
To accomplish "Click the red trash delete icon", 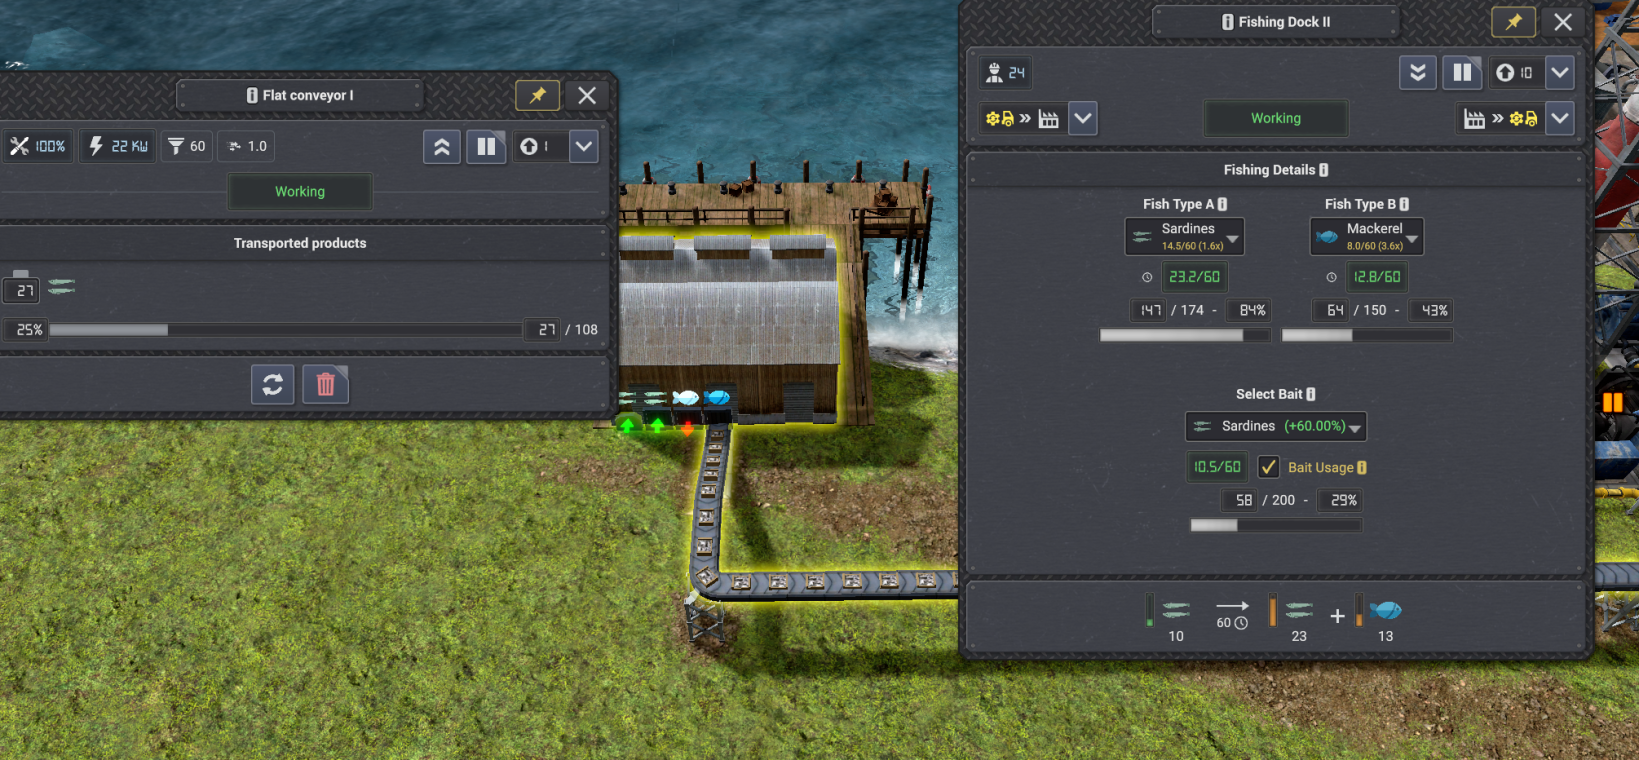I will [x=325, y=384].
